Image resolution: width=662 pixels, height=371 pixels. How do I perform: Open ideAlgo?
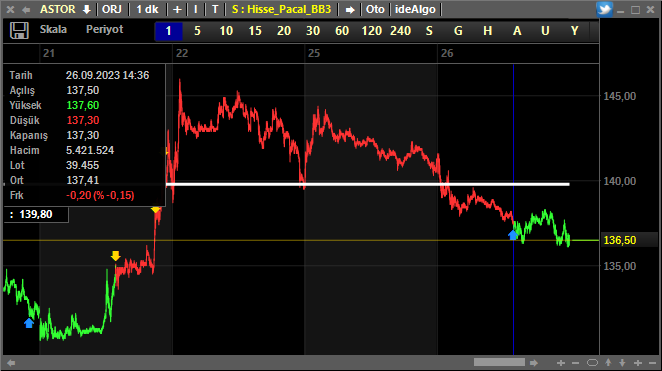[415, 9]
